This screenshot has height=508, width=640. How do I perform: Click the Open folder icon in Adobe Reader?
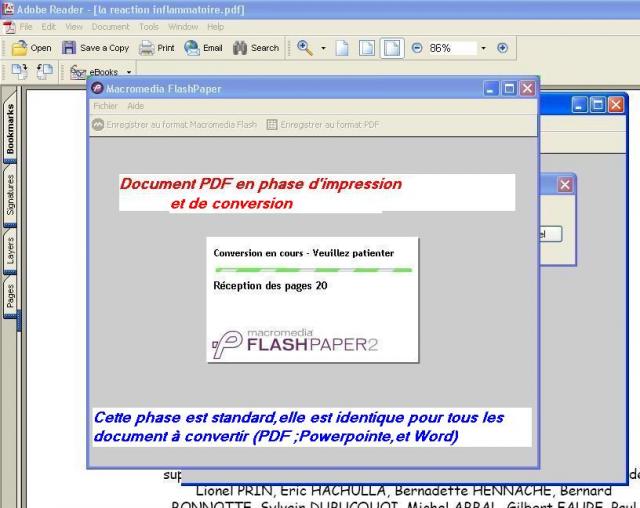19,48
